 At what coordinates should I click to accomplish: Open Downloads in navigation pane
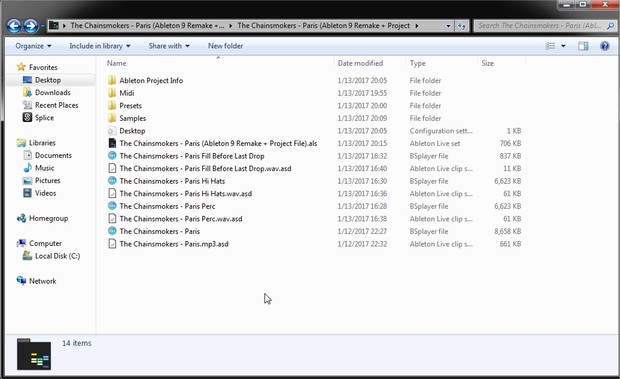pyautogui.click(x=47, y=92)
